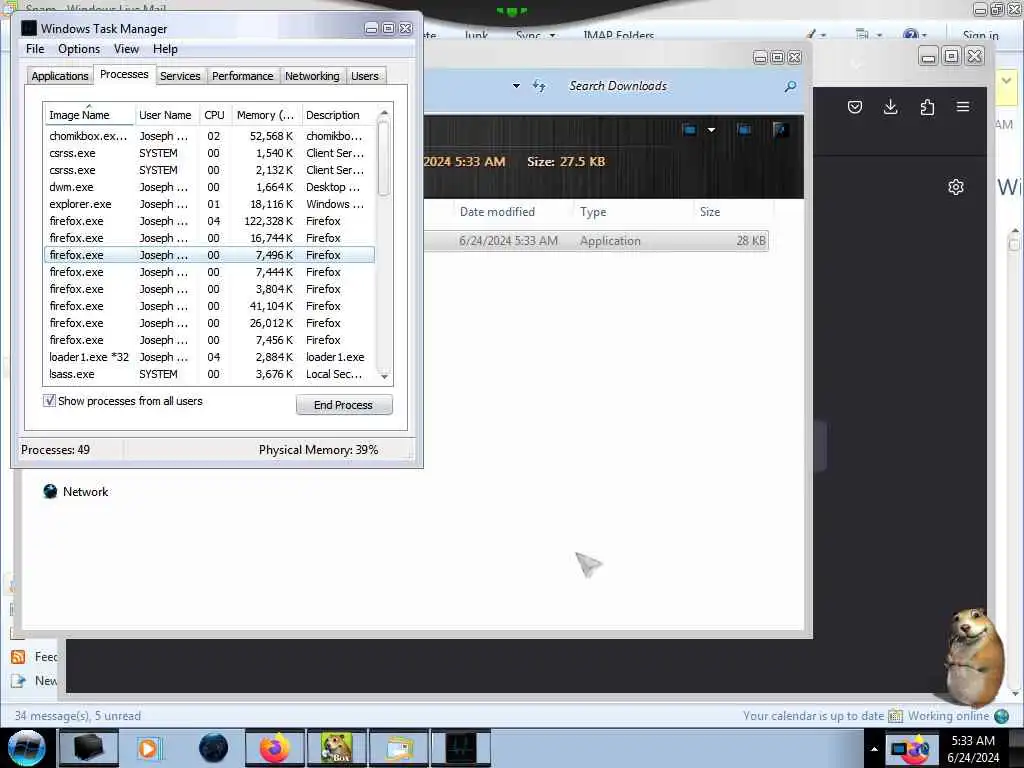The width and height of the screenshot is (1024, 768).
Task: Open the Help menu in Task Manager
Action: (165, 49)
